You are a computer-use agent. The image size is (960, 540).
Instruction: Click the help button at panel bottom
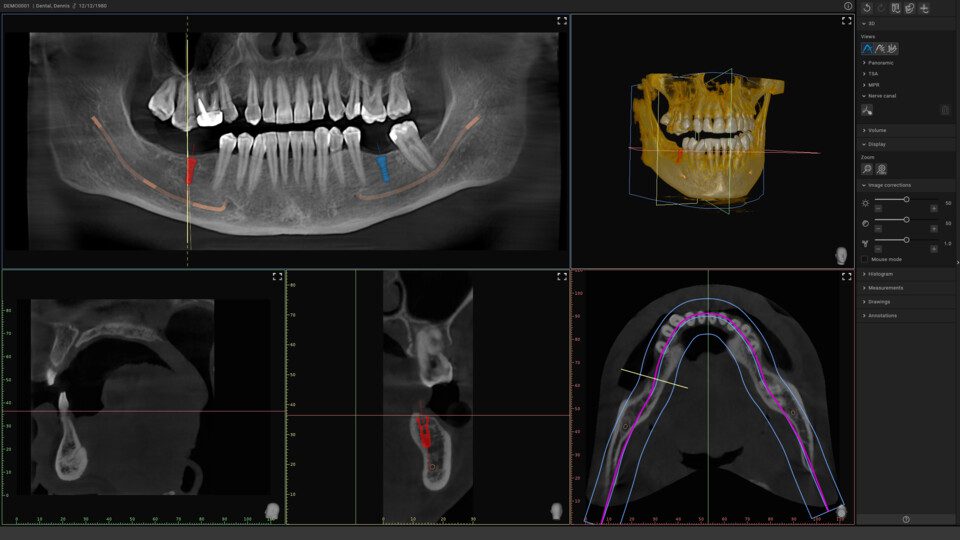pos(906,519)
